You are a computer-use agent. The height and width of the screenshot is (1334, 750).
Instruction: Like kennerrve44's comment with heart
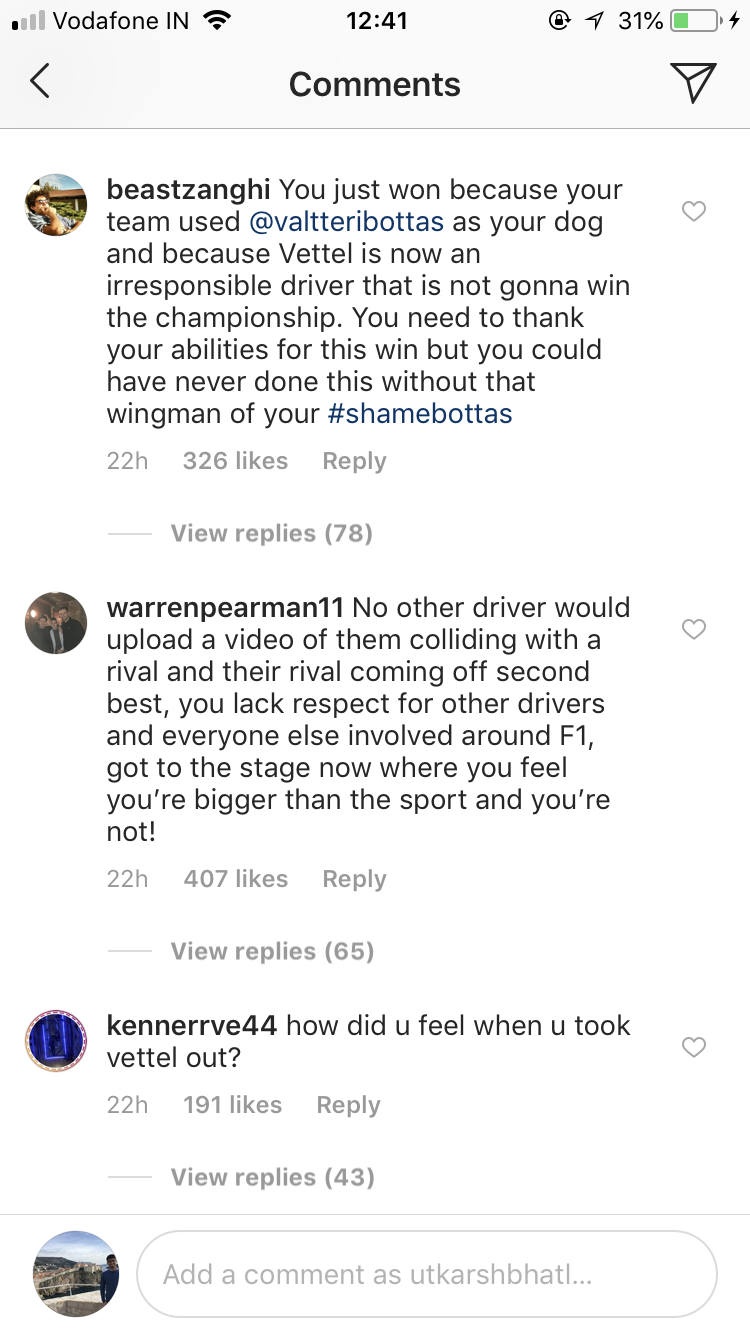pyautogui.click(x=693, y=1047)
